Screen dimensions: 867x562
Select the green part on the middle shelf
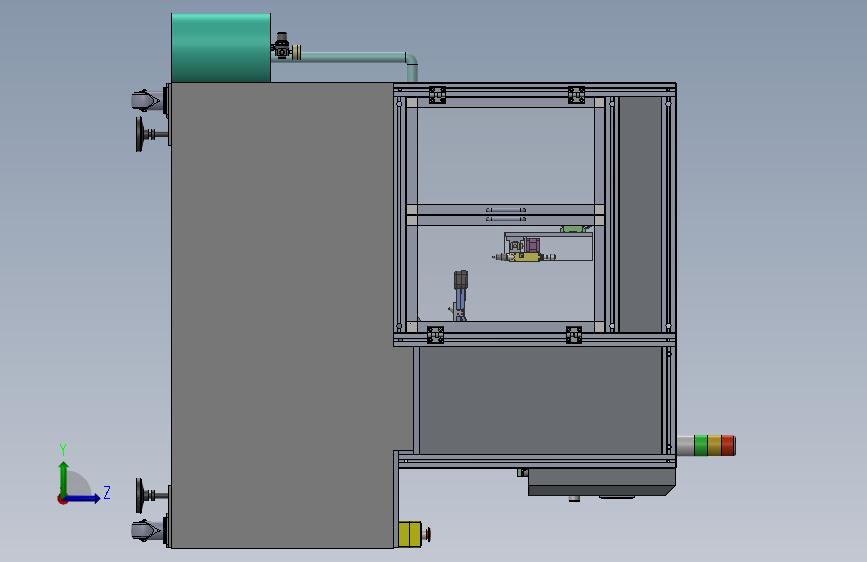[574, 228]
